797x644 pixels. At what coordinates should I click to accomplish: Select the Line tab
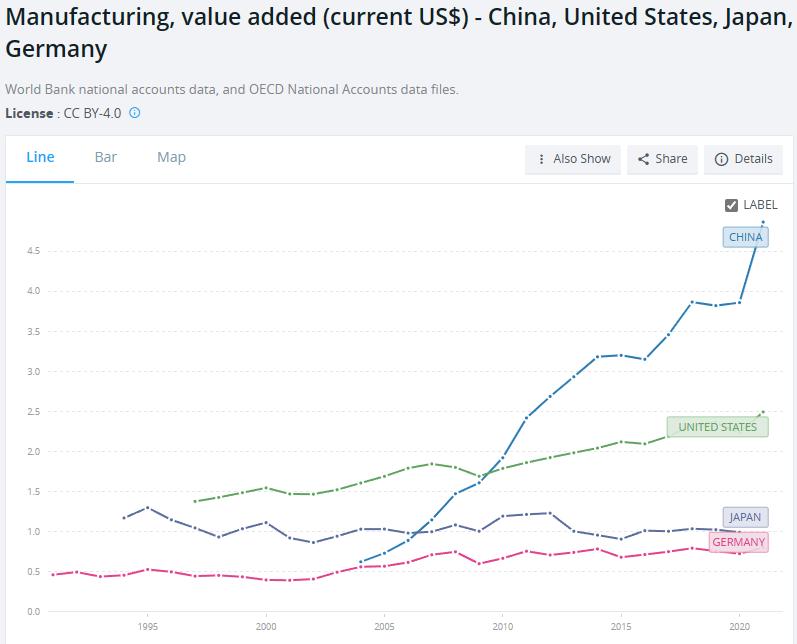[40, 157]
